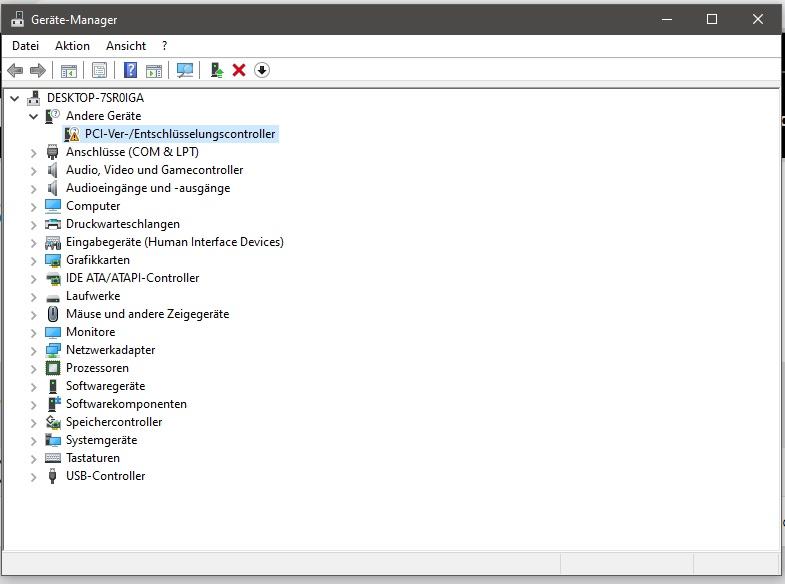Open the Aktion menu
This screenshot has width=785, height=584.
[73, 46]
